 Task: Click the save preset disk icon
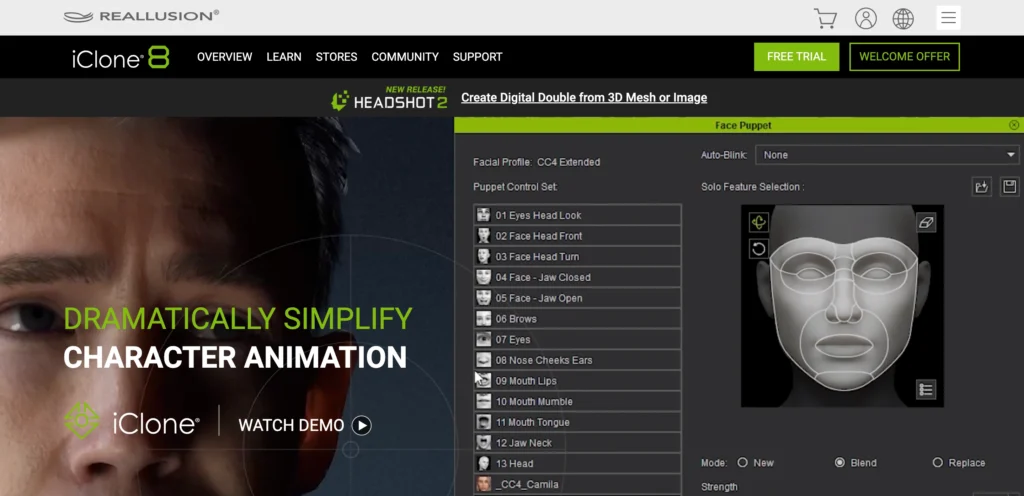[1010, 187]
